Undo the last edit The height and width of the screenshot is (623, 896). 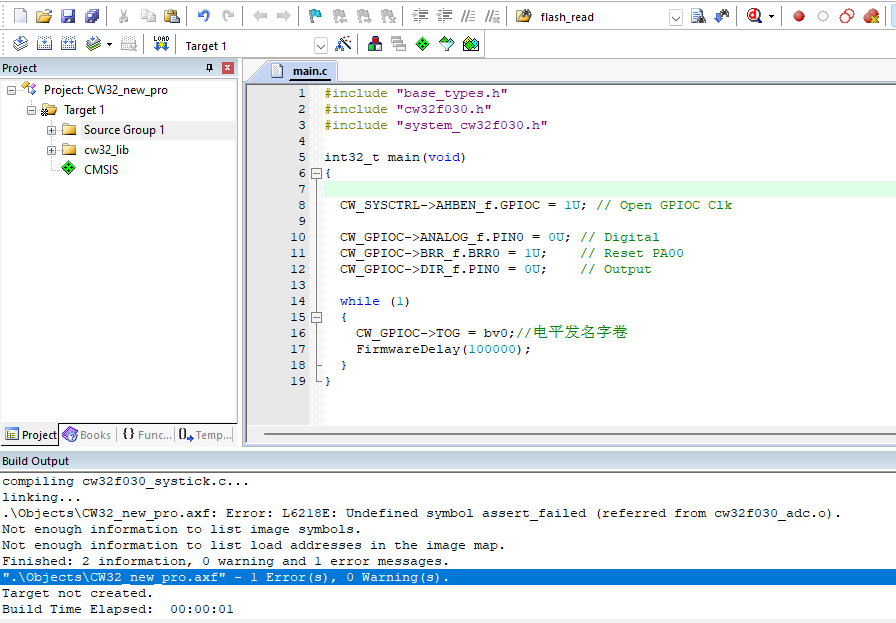tap(203, 16)
